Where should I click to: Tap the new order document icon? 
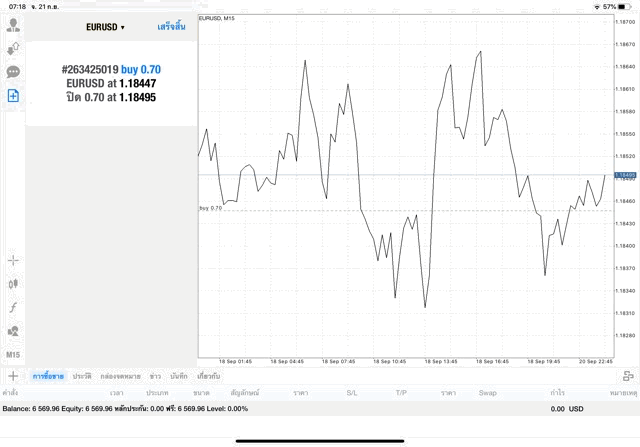point(13,96)
